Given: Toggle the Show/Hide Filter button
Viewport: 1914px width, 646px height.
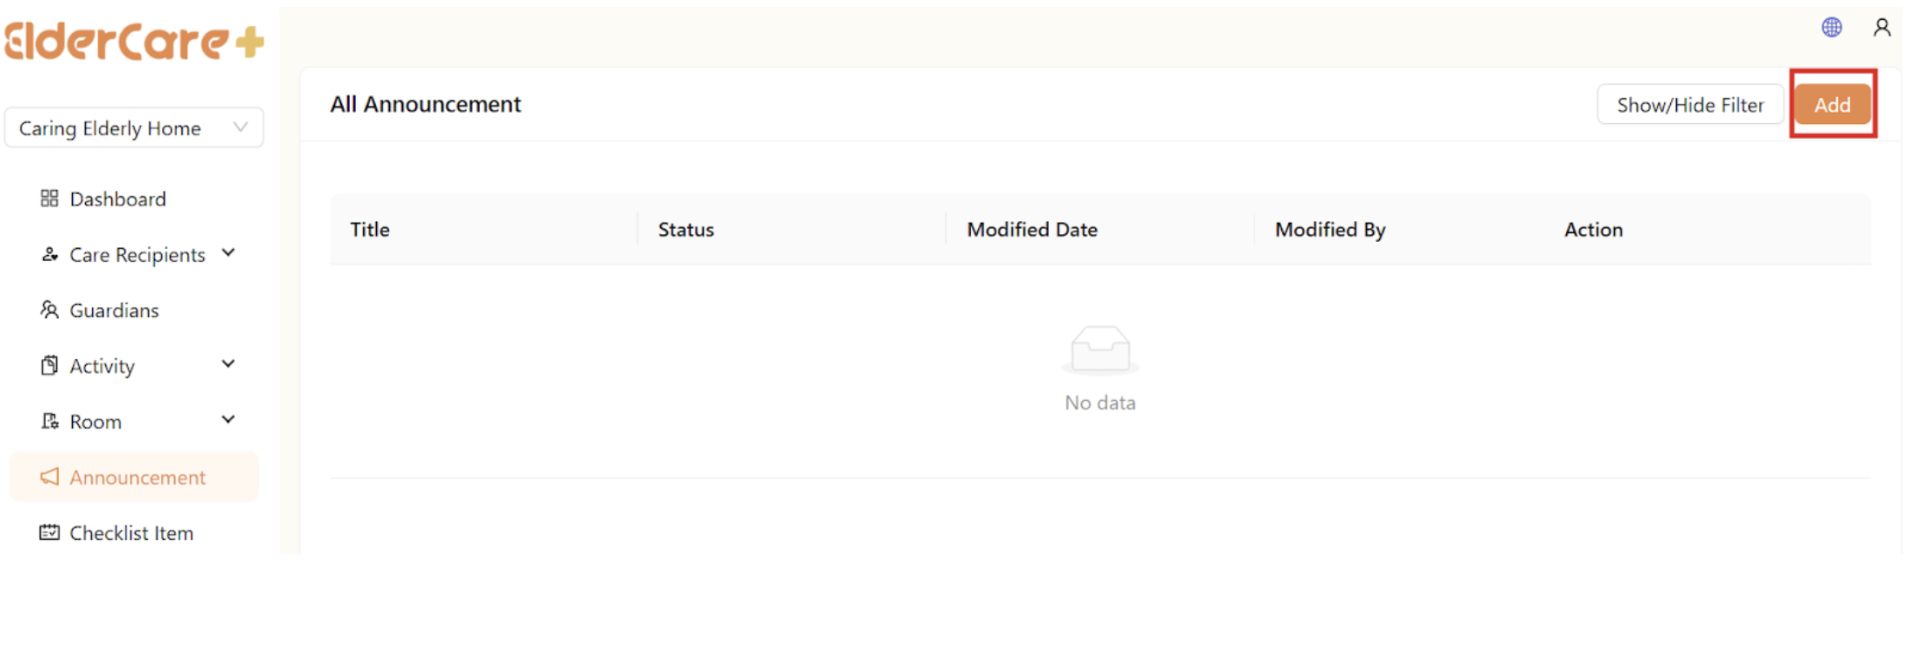Looking at the screenshot, I should [x=1689, y=105].
